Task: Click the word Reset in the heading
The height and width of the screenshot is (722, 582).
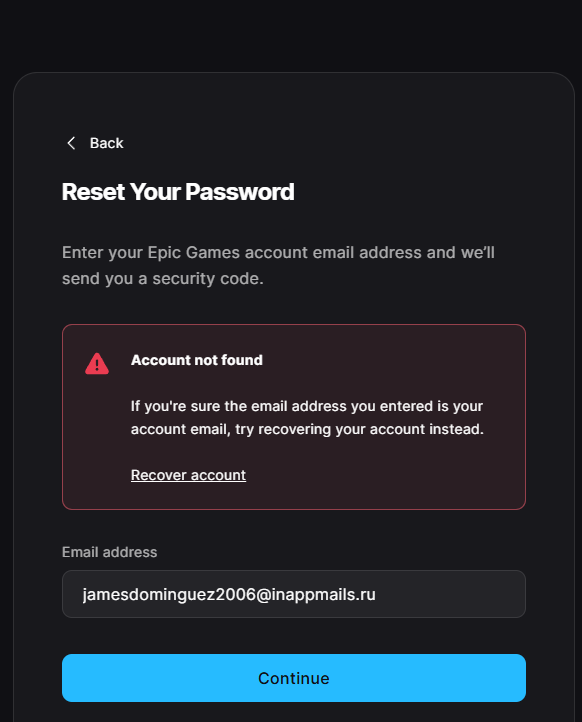Action: (x=93, y=192)
